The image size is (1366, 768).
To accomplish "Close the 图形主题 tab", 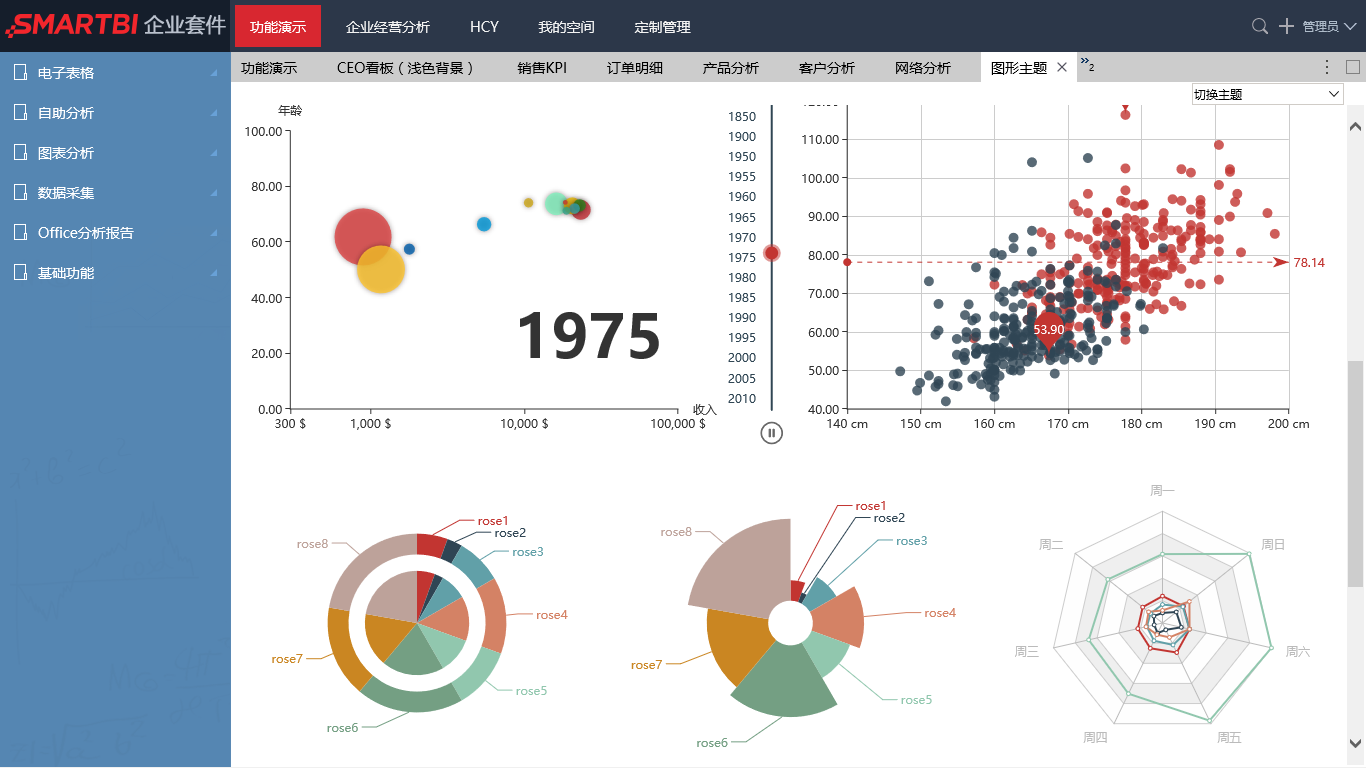I will (x=1062, y=67).
